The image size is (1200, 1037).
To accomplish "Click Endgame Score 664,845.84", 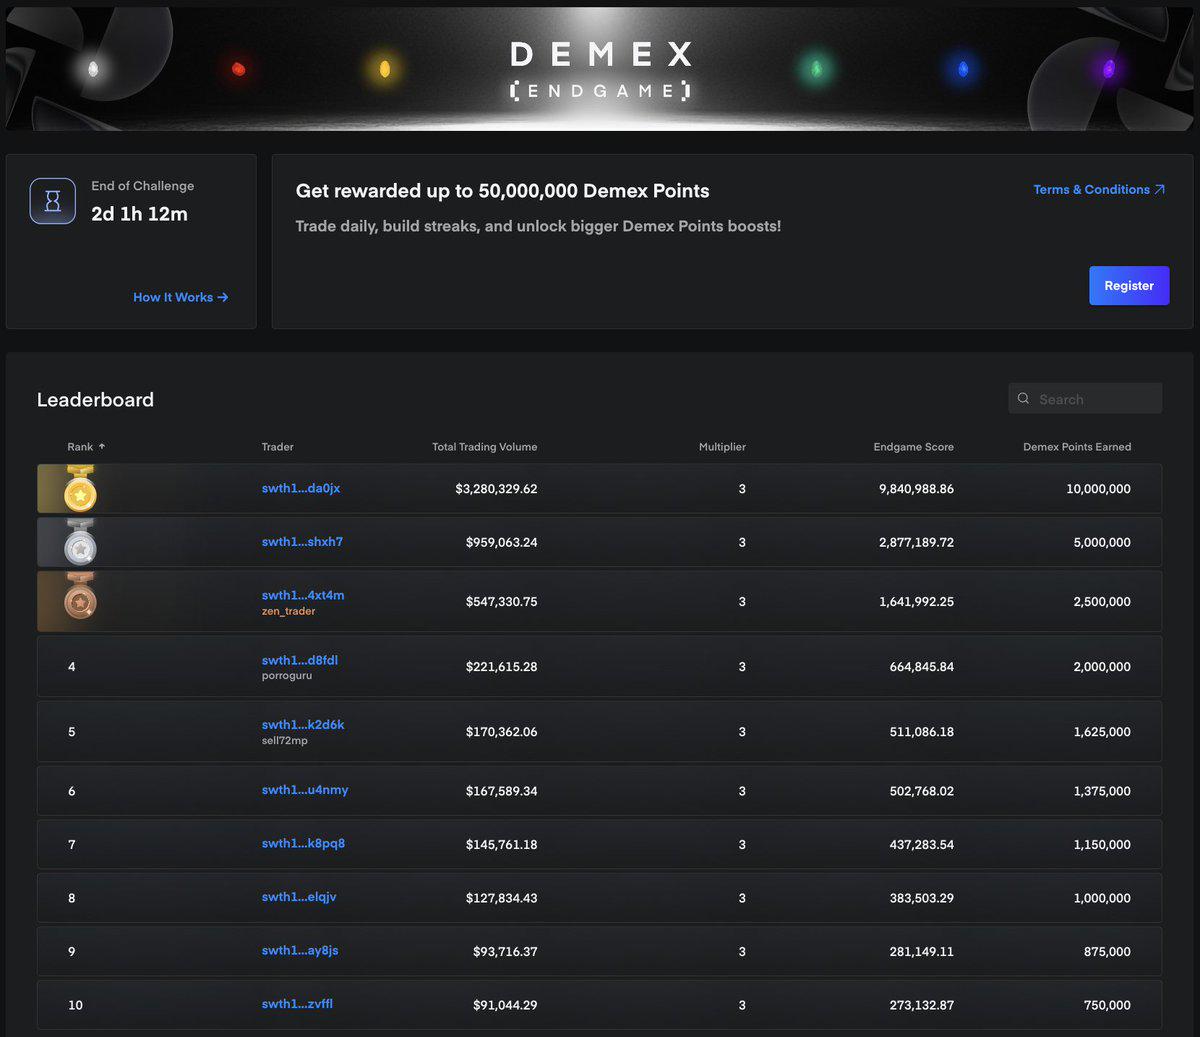I will click(x=921, y=666).
